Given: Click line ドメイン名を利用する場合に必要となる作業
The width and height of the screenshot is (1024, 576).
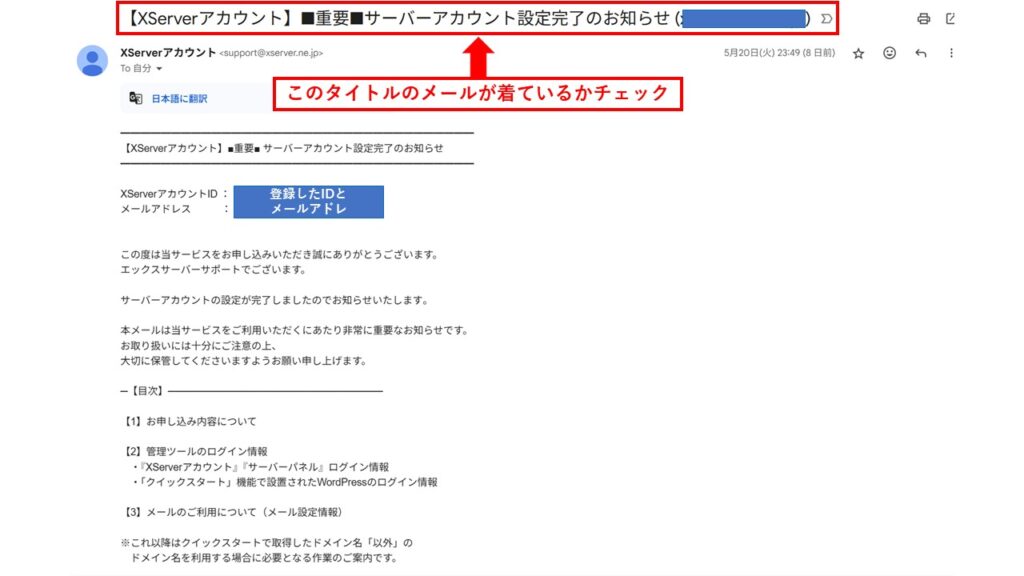Looking at the screenshot, I should (x=264, y=558).
